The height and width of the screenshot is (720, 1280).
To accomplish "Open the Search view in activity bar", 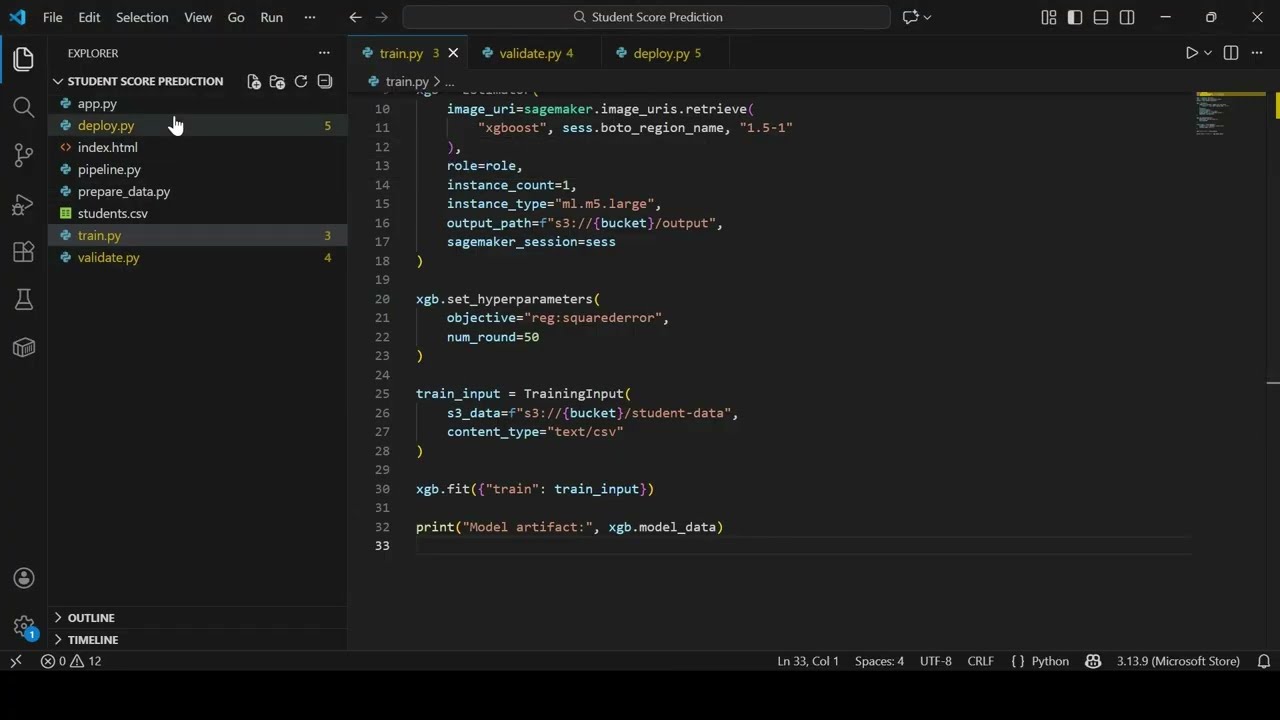I will tap(24, 107).
